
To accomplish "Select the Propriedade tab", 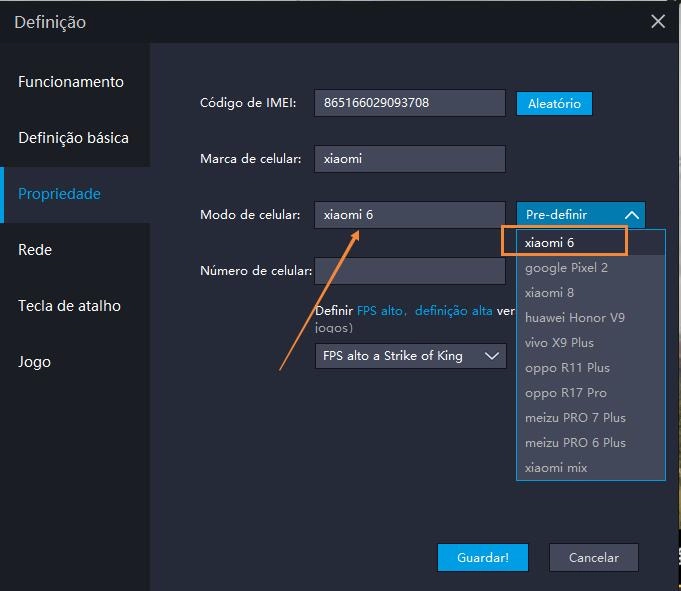I will click(x=59, y=194).
